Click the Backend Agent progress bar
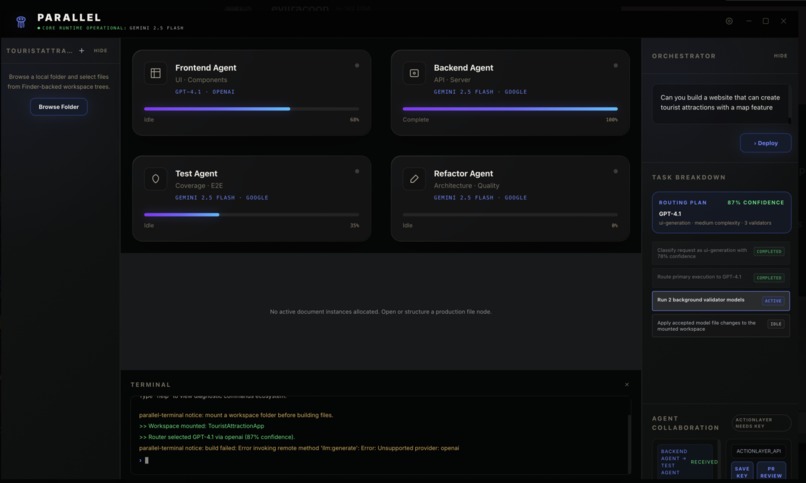The height and width of the screenshot is (483, 806). [x=510, y=109]
